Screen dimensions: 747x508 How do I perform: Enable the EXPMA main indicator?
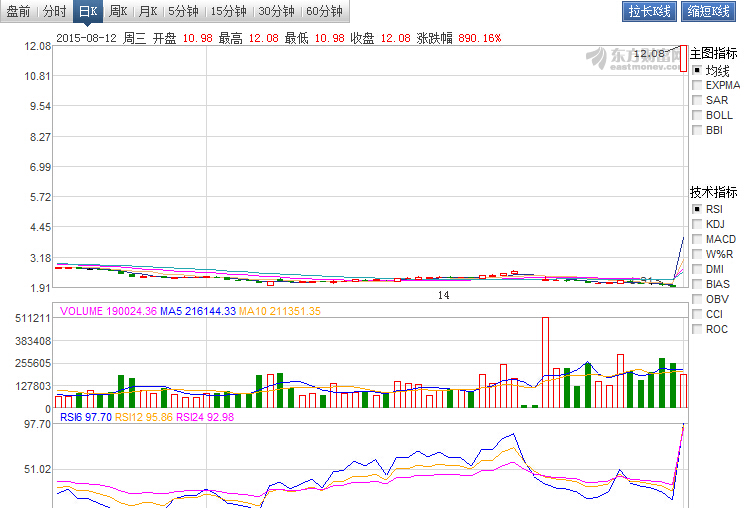[697, 86]
